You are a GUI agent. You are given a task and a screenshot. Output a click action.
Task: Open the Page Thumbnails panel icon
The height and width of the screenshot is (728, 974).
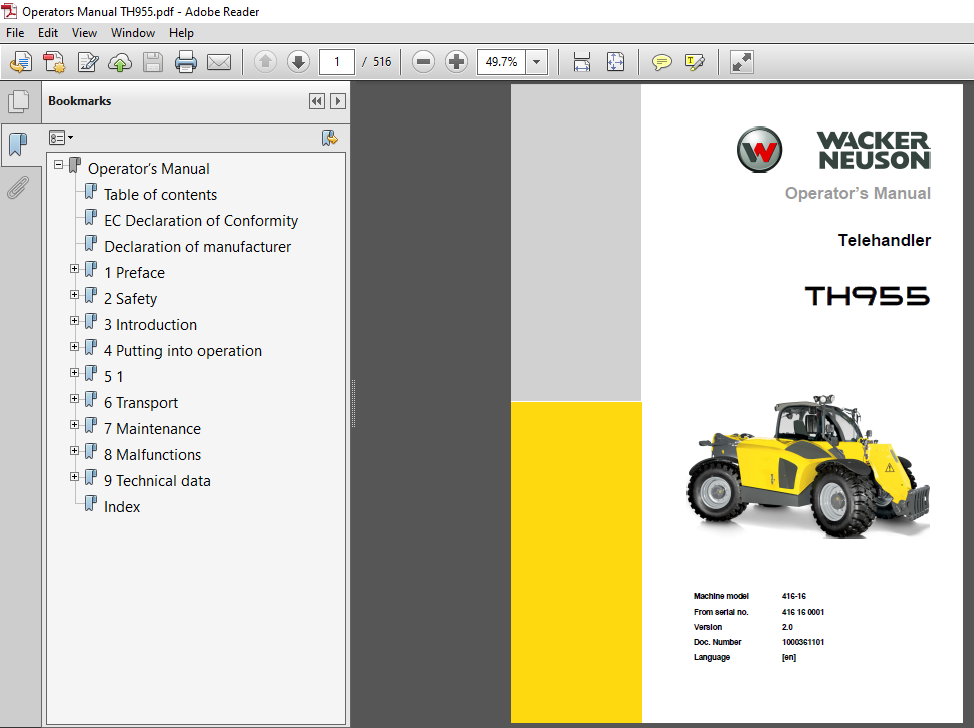coord(19,101)
